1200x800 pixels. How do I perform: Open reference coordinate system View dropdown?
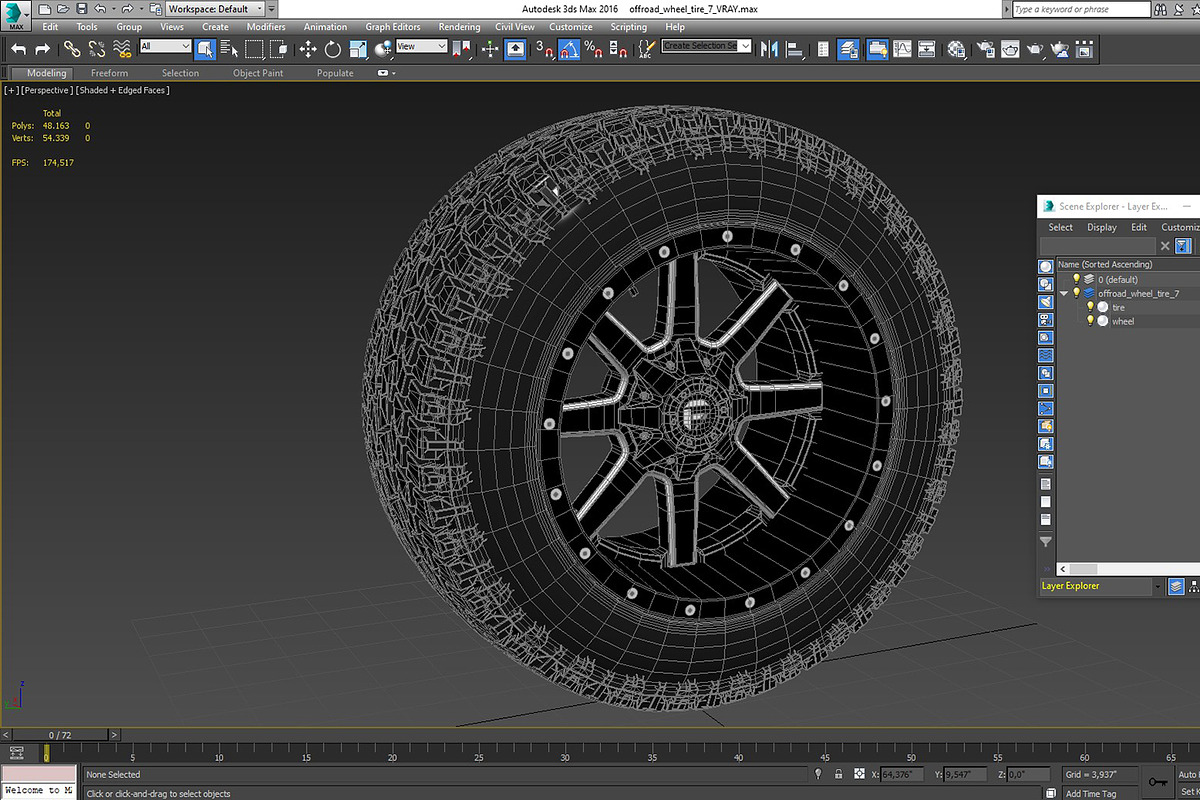point(421,46)
